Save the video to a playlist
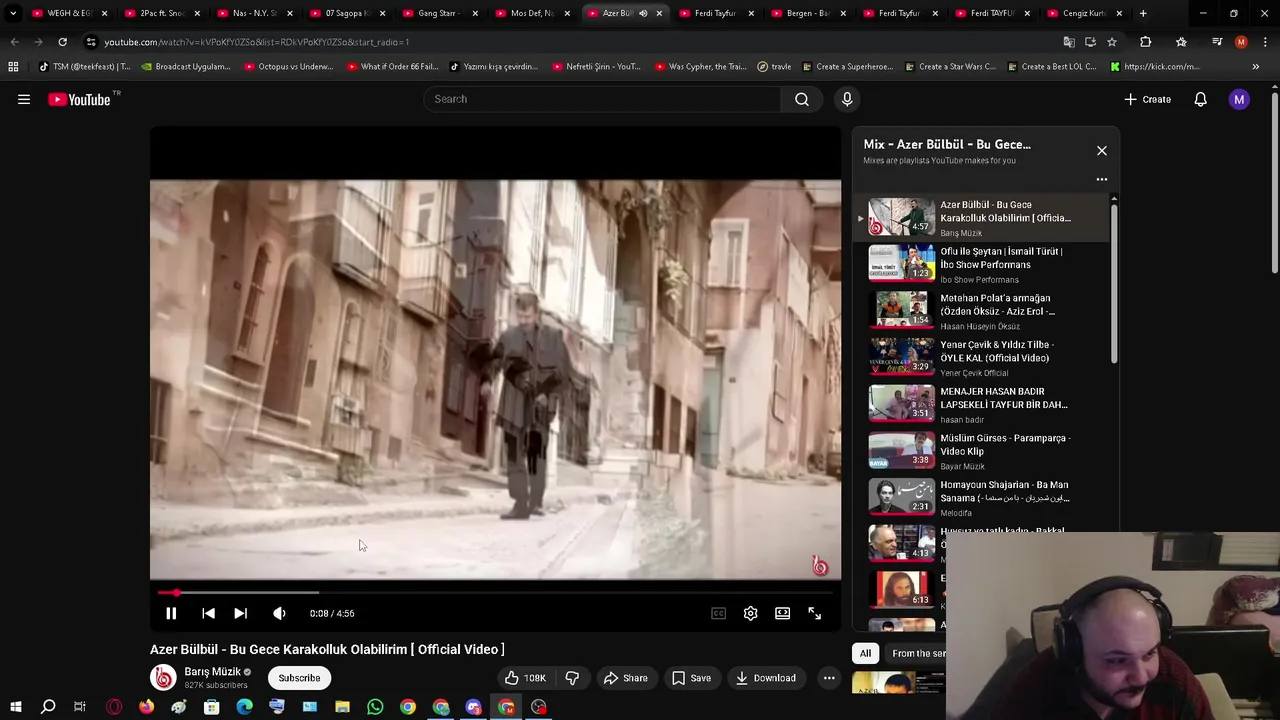The image size is (1280, 720). click(691, 678)
